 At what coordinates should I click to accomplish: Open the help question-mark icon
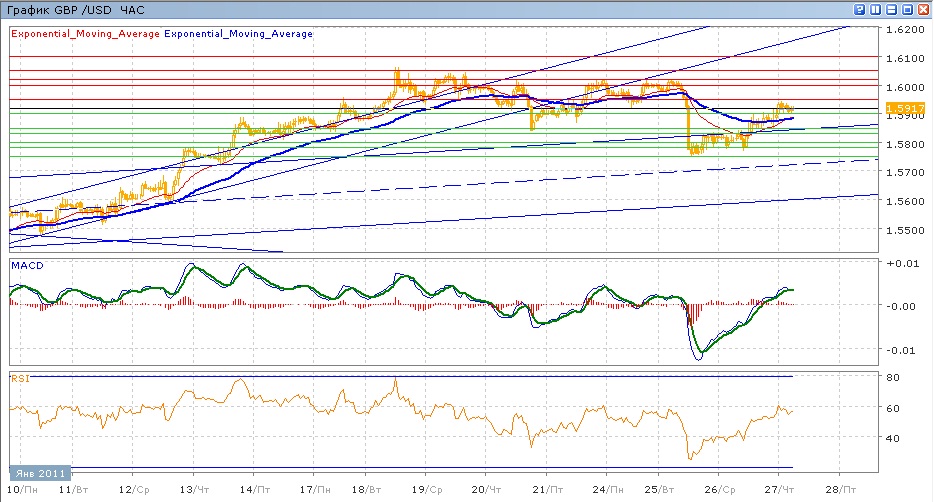[x=860, y=10]
